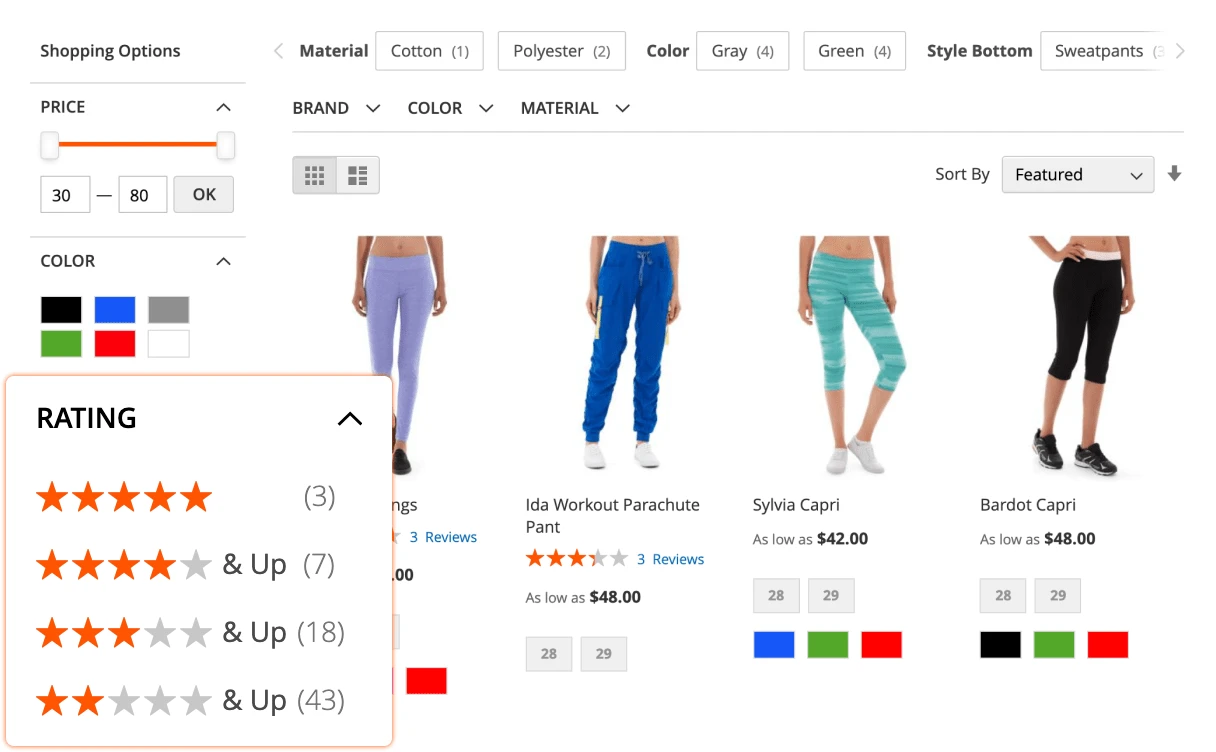
Task: Open the Sort By Featured dropdown
Action: click(1077, 174)
